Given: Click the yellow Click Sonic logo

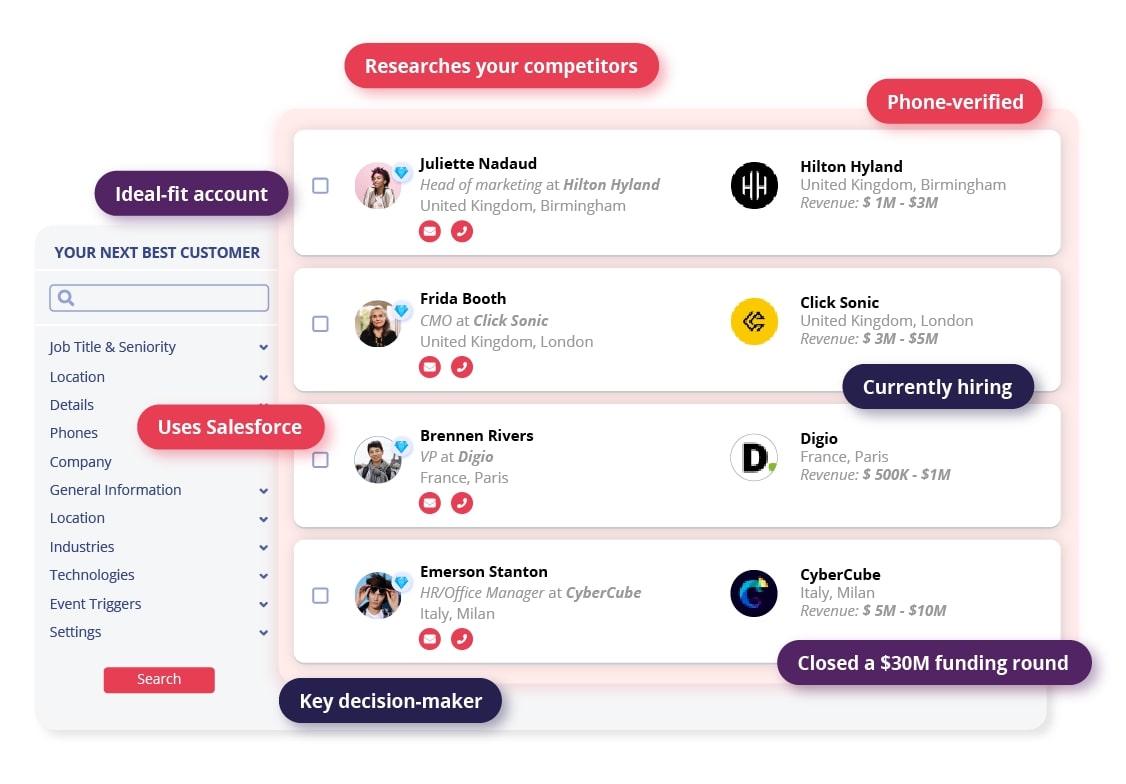Looking at the screenshot, I should (x=754, y=322).
